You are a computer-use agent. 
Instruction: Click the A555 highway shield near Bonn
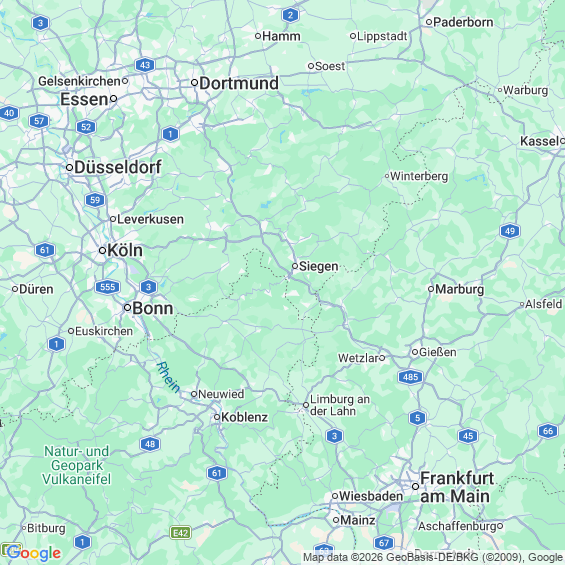click(x=107, y=287)
